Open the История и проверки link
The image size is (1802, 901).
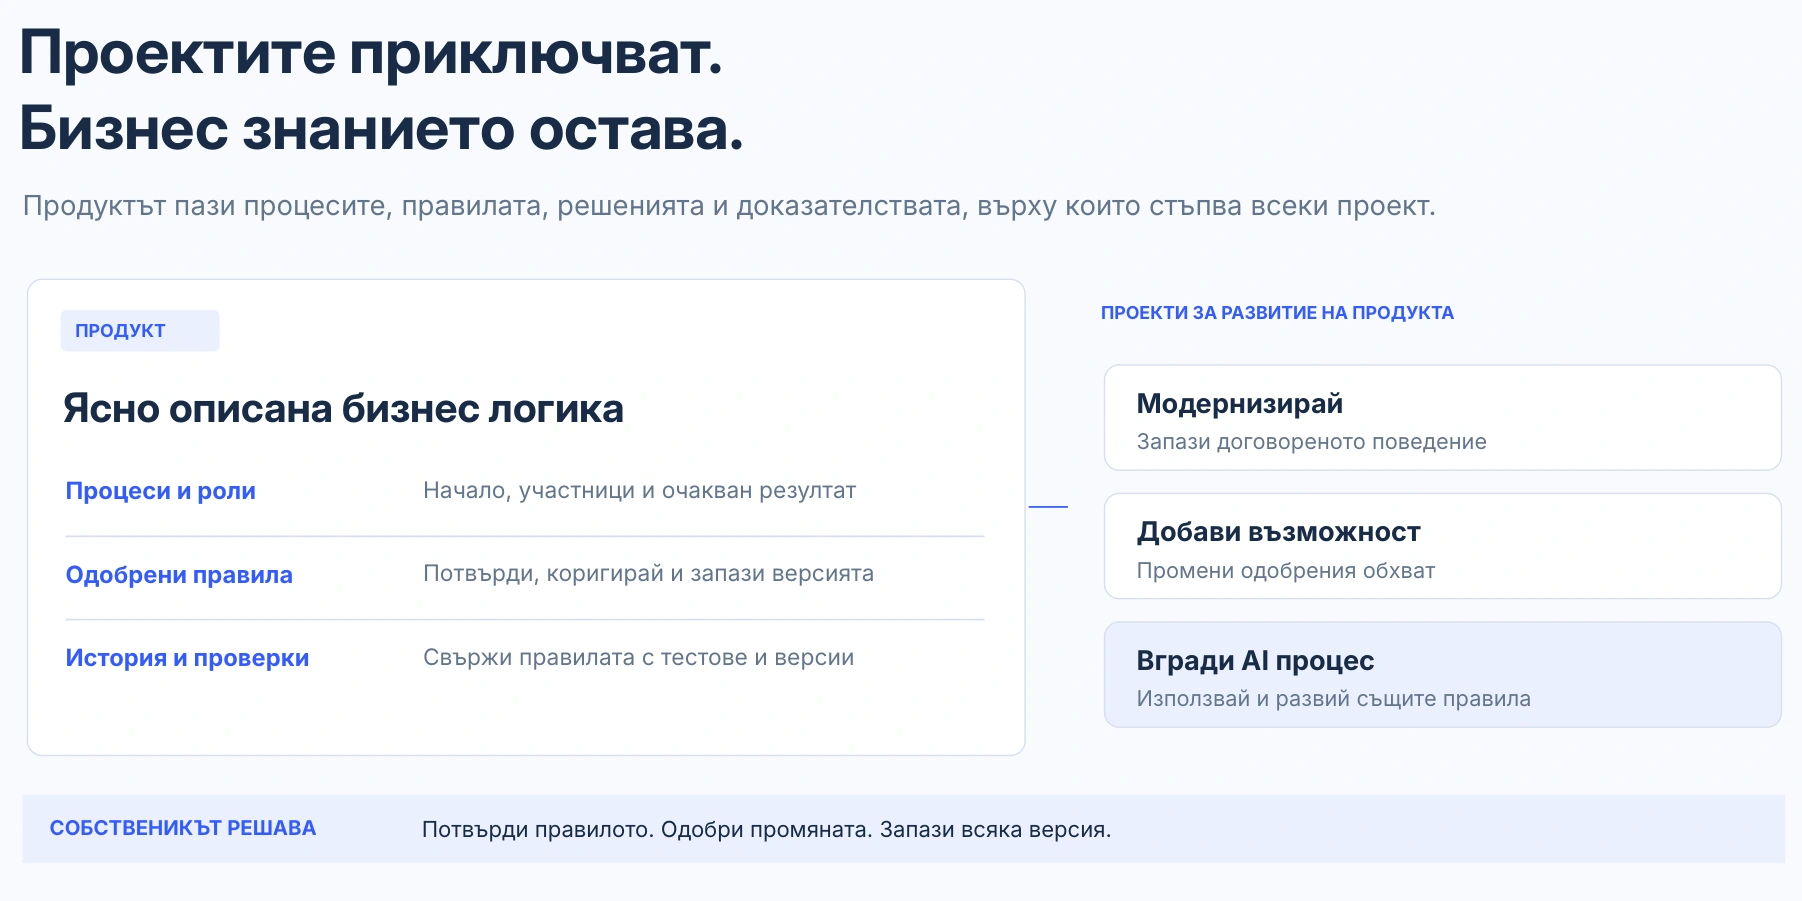tap(187, 658)
